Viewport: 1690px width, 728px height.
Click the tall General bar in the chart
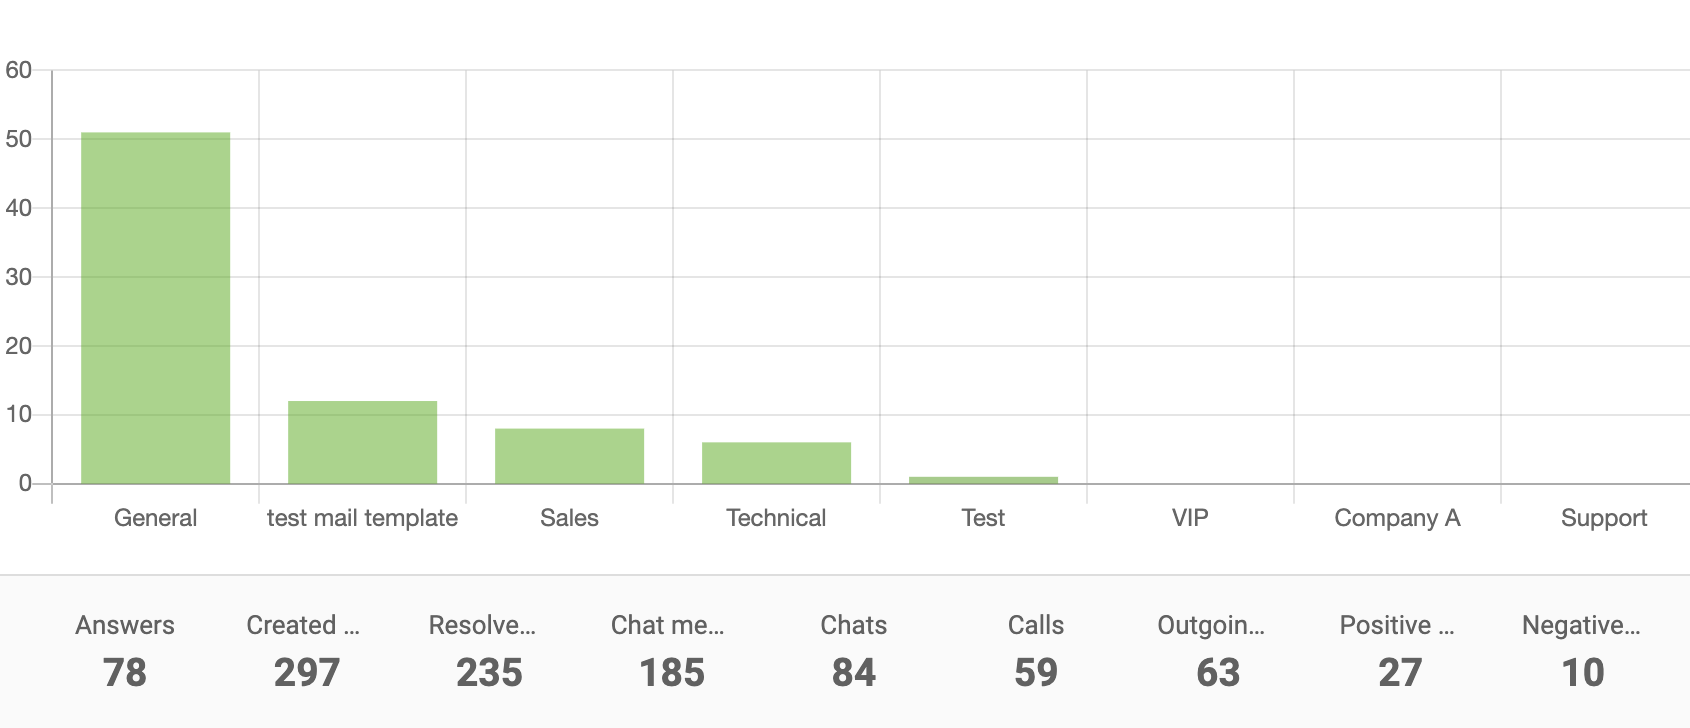[155, 308]
